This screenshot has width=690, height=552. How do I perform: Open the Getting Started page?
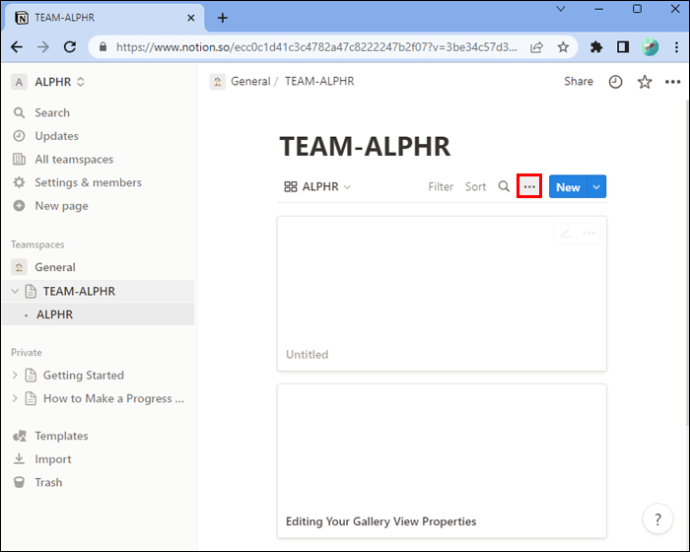(x=83, y=375)
